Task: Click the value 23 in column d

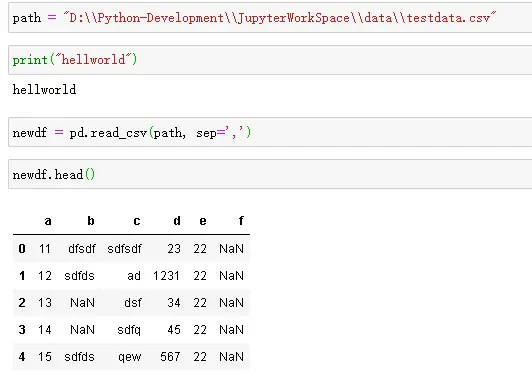Action: [174, 249]
